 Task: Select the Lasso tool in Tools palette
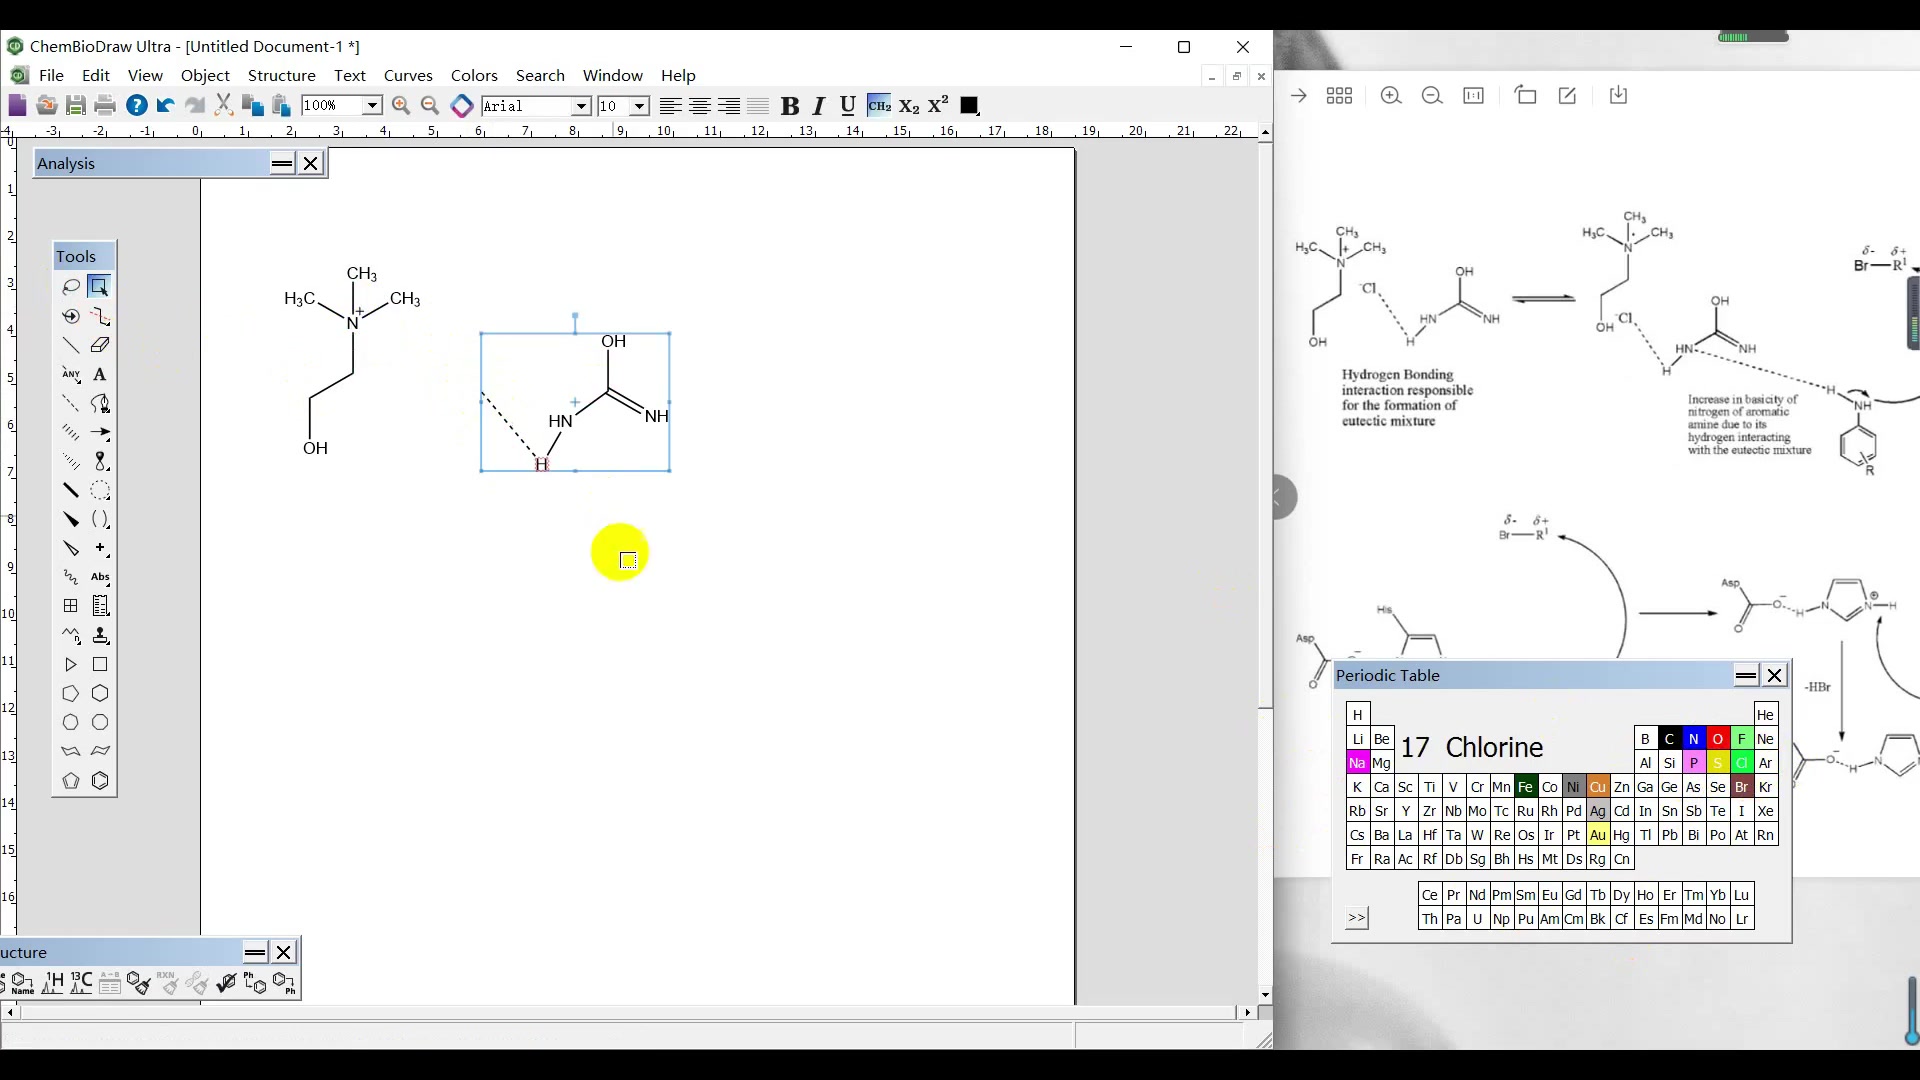coord(71,286)
